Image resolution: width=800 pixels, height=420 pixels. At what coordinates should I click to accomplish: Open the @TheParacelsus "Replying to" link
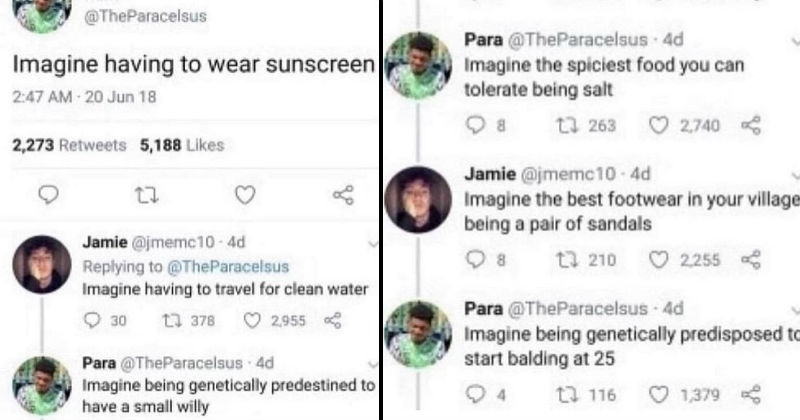(x=228, y=266)
